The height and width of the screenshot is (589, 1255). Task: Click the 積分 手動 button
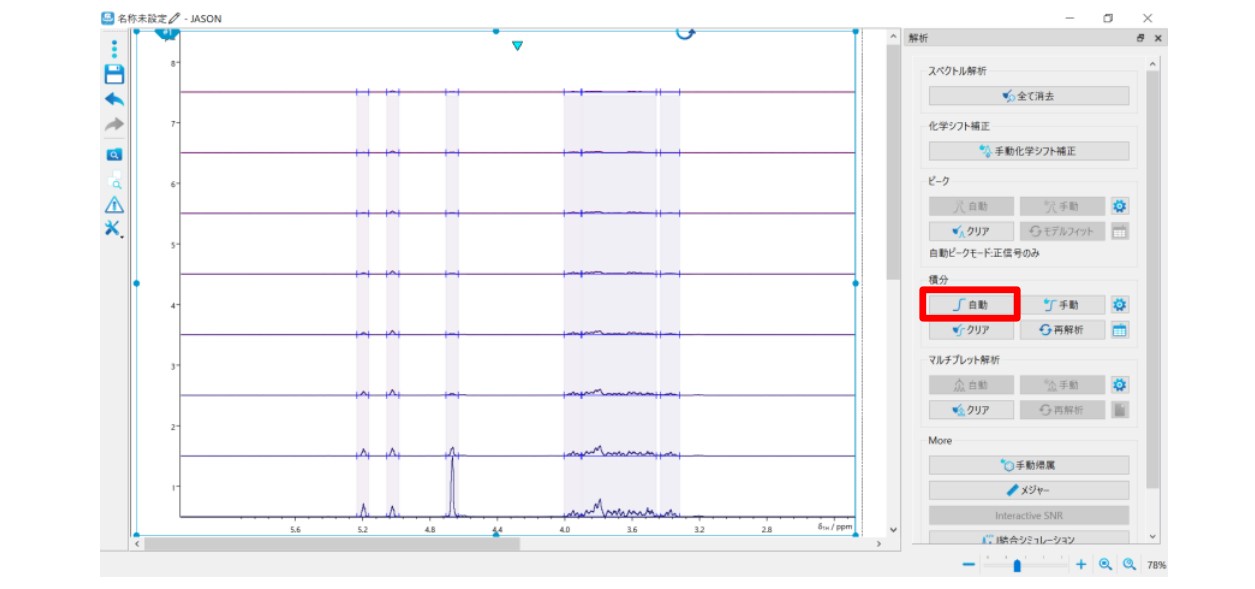click(1061, 305)
